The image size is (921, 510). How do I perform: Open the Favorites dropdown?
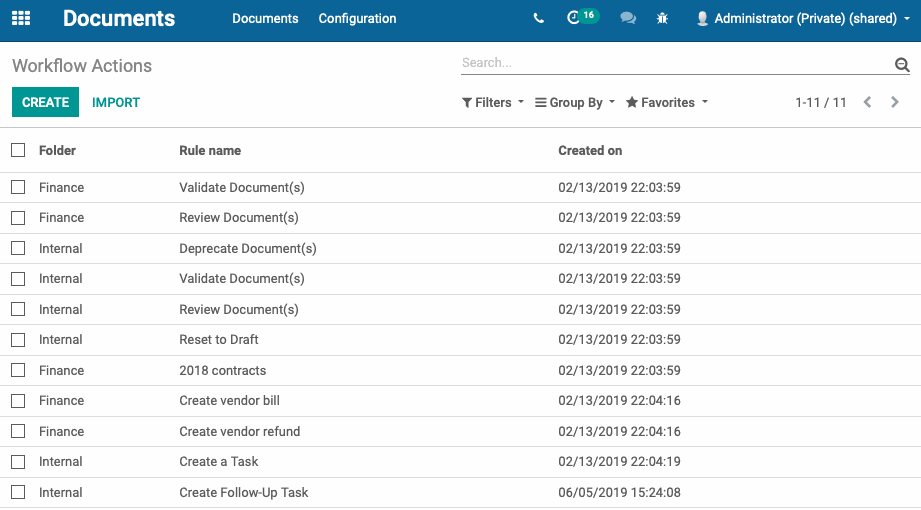(667, 102)
